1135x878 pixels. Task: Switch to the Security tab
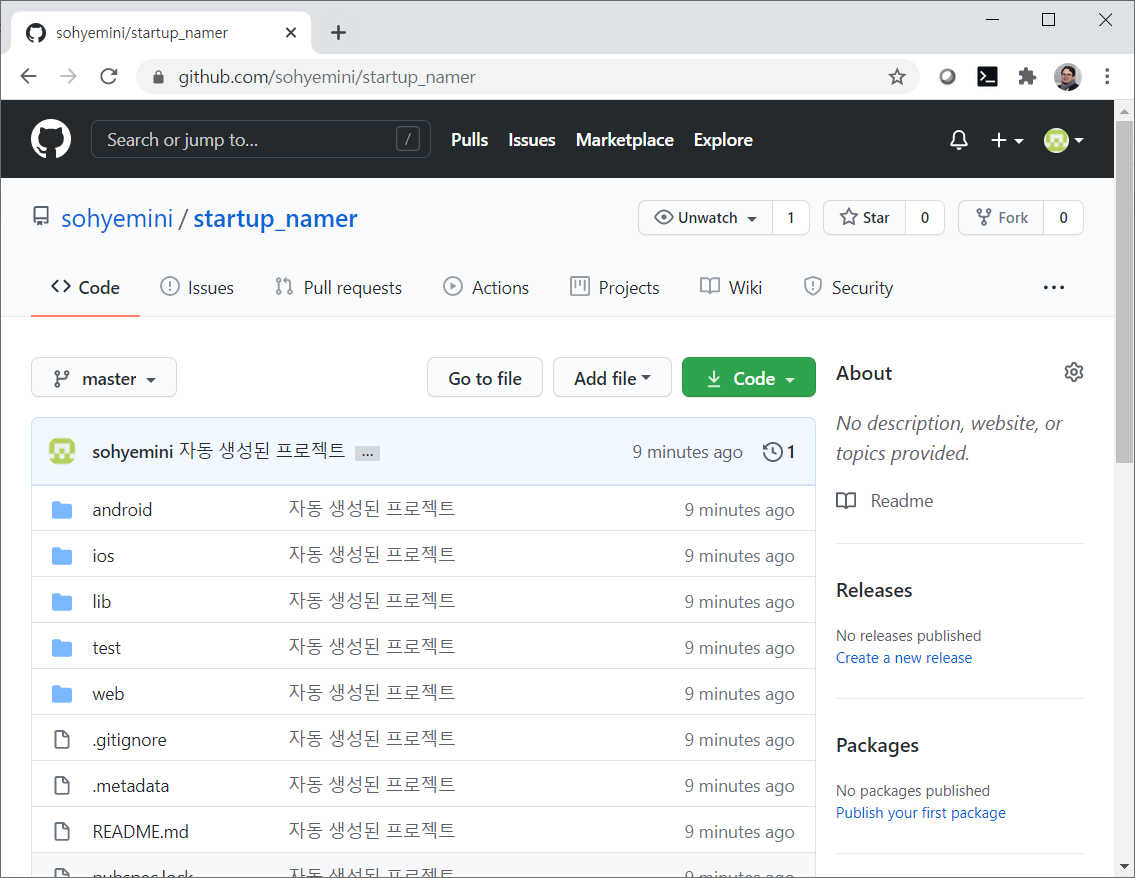coord(848,287)
